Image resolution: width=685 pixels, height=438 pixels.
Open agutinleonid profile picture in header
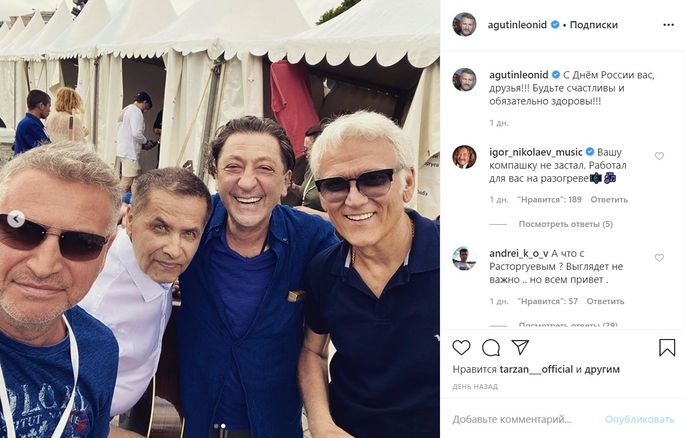pyautogui.click(x=464, y=24)
